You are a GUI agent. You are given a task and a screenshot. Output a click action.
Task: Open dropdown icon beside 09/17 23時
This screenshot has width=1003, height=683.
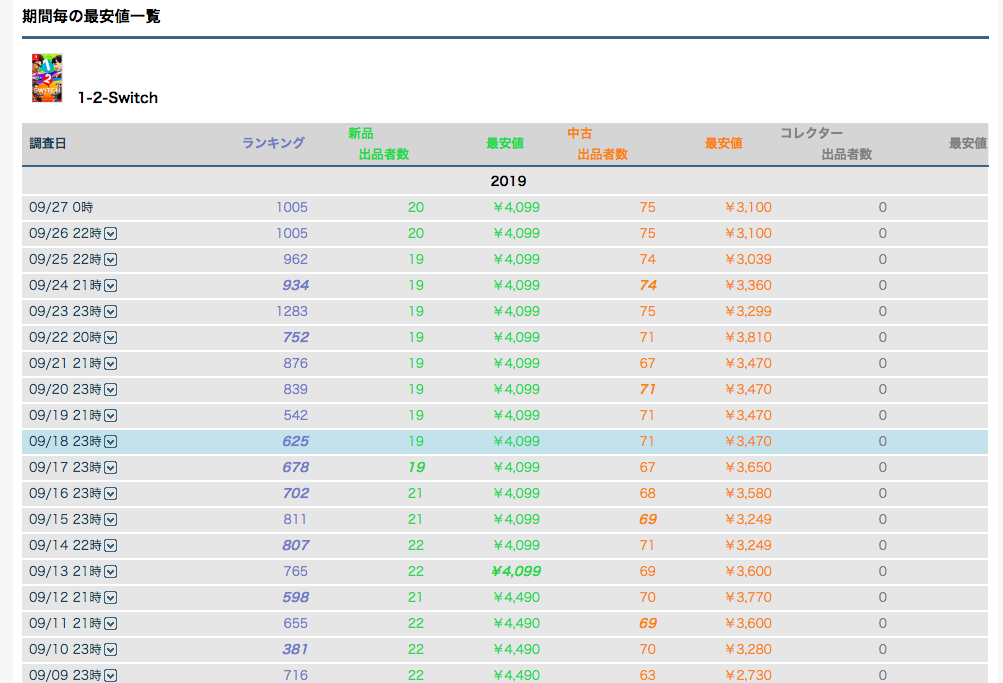coord(111,467)
